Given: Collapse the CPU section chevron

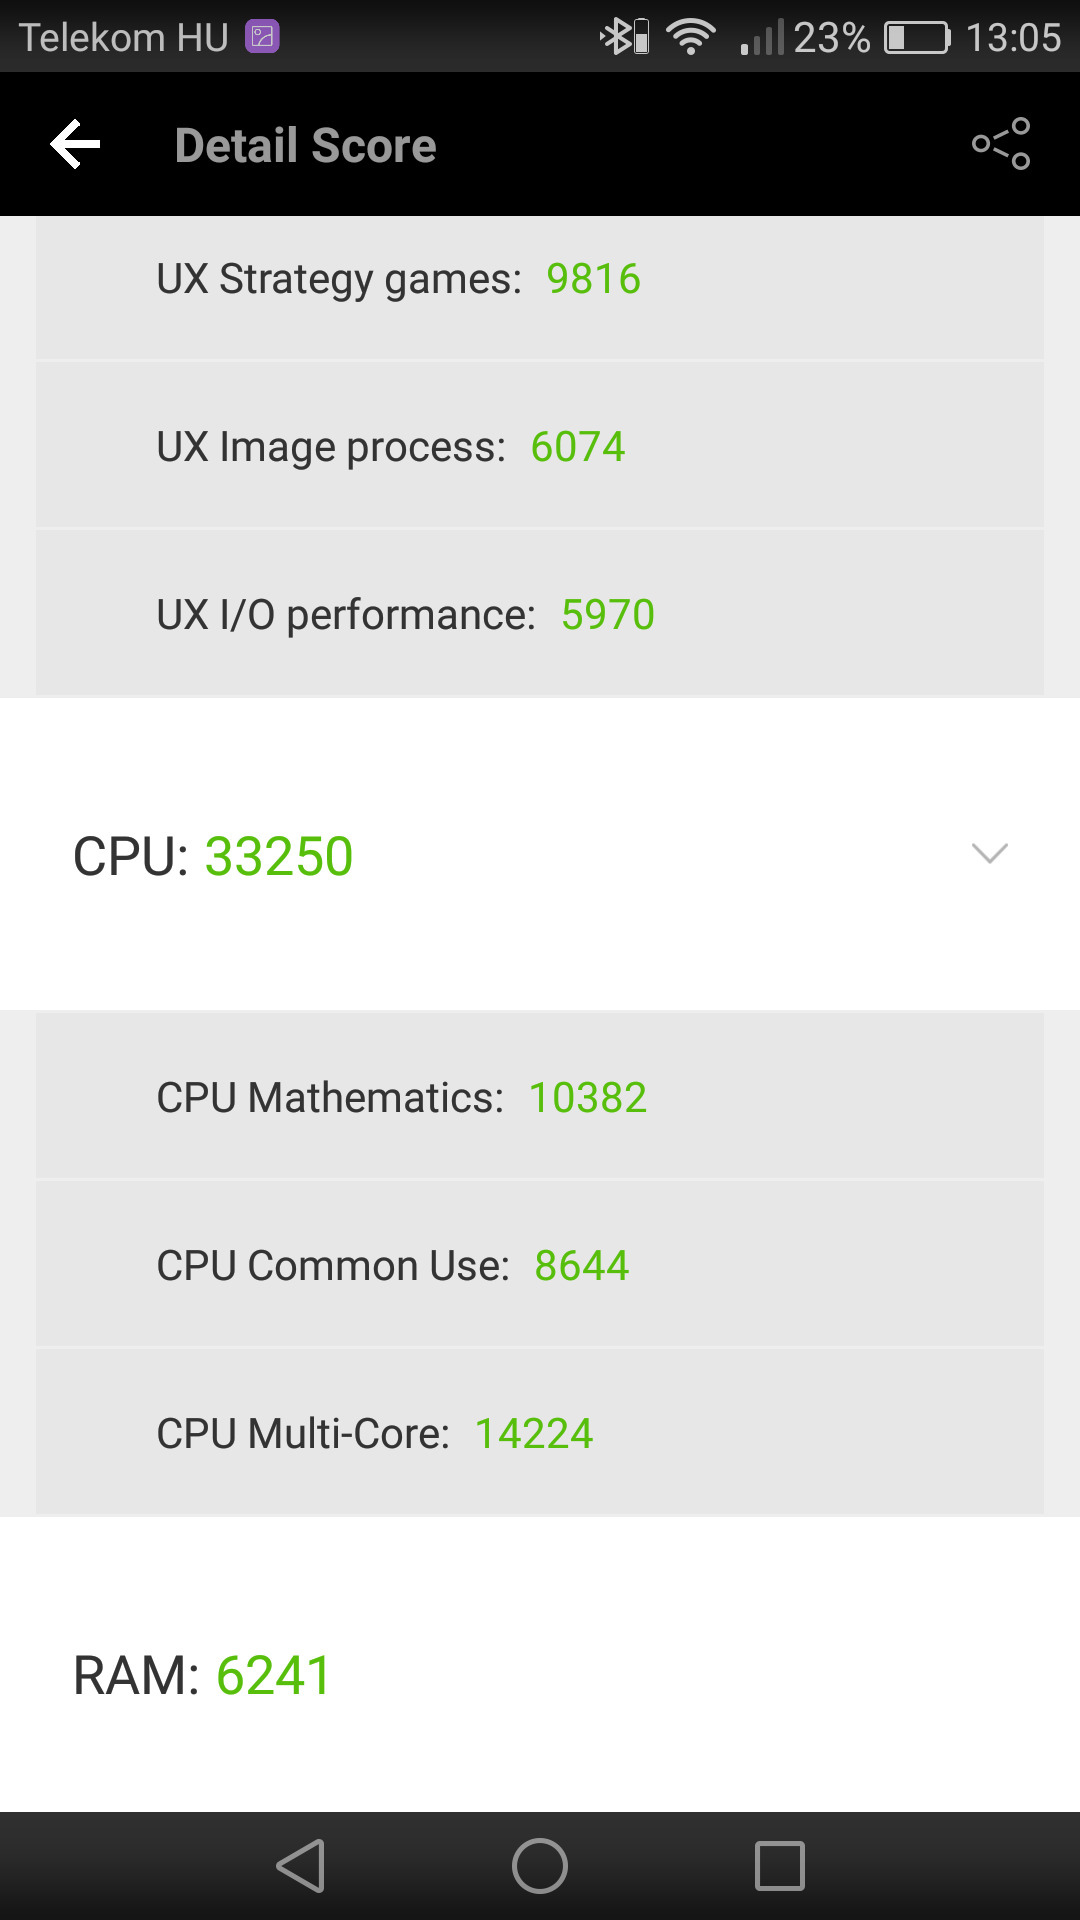Looking at the screenshot, I should (990, 853).
